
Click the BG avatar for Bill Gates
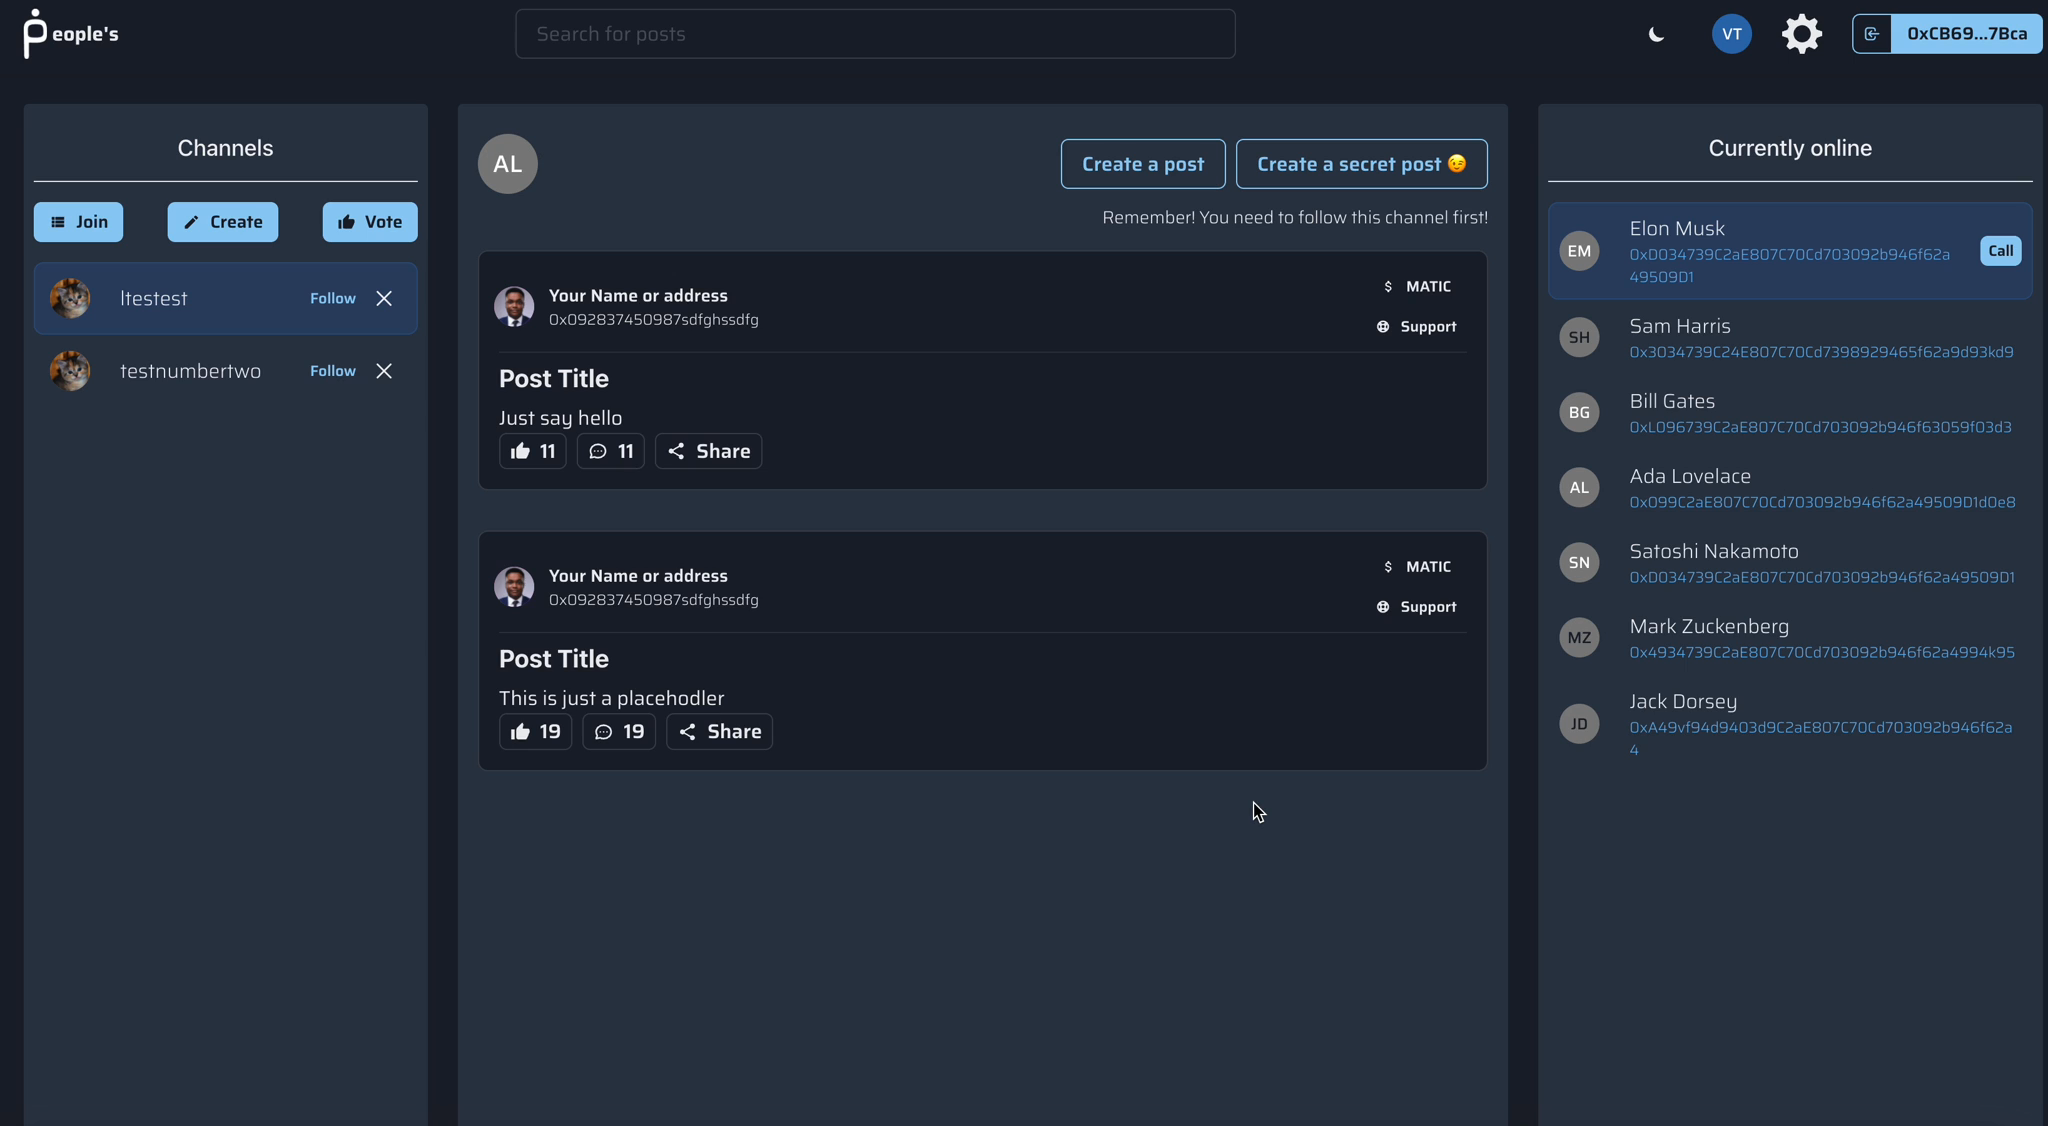coord(1579,413)
